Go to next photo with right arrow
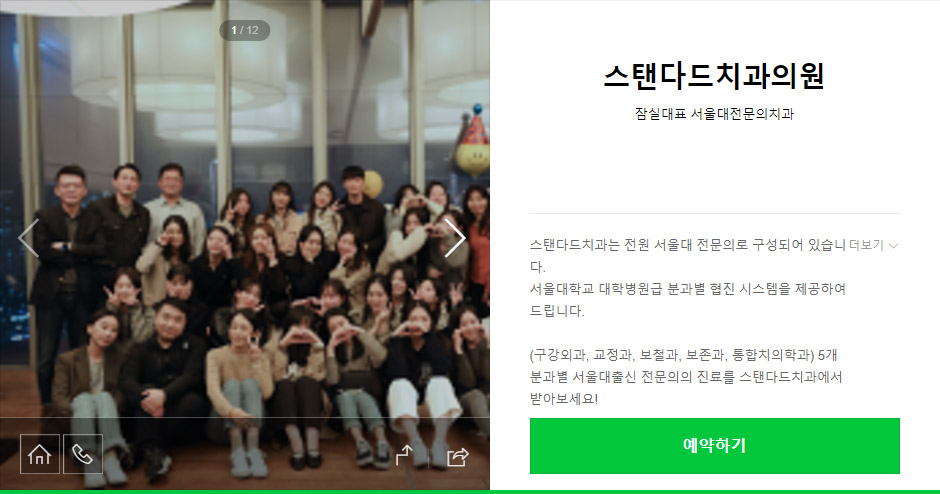This screenshot has height=494, width=940. [x=454, y=238]
